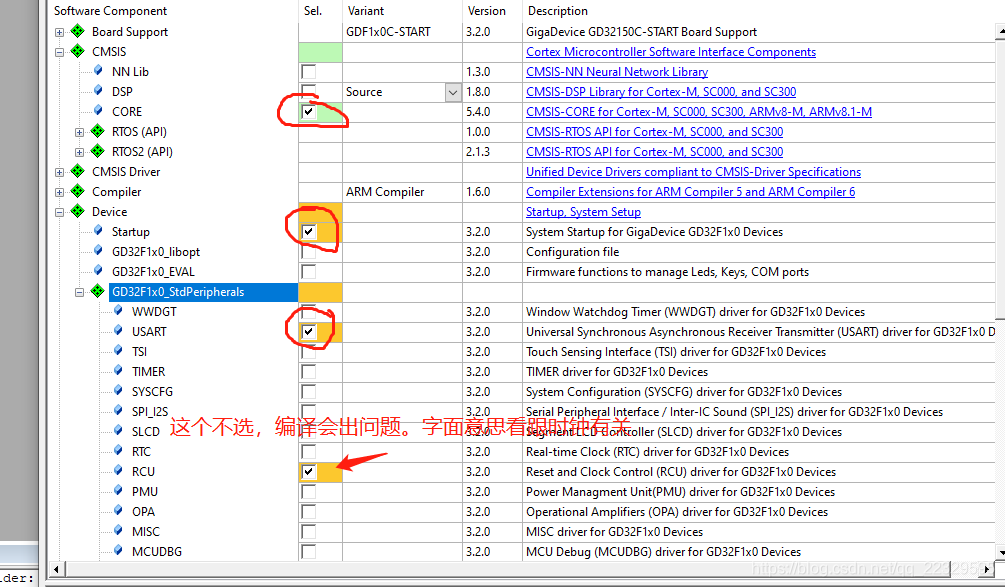Click the blue gem icon beside RTC
Screen dimensions: 1005x587
pos(118,451)
